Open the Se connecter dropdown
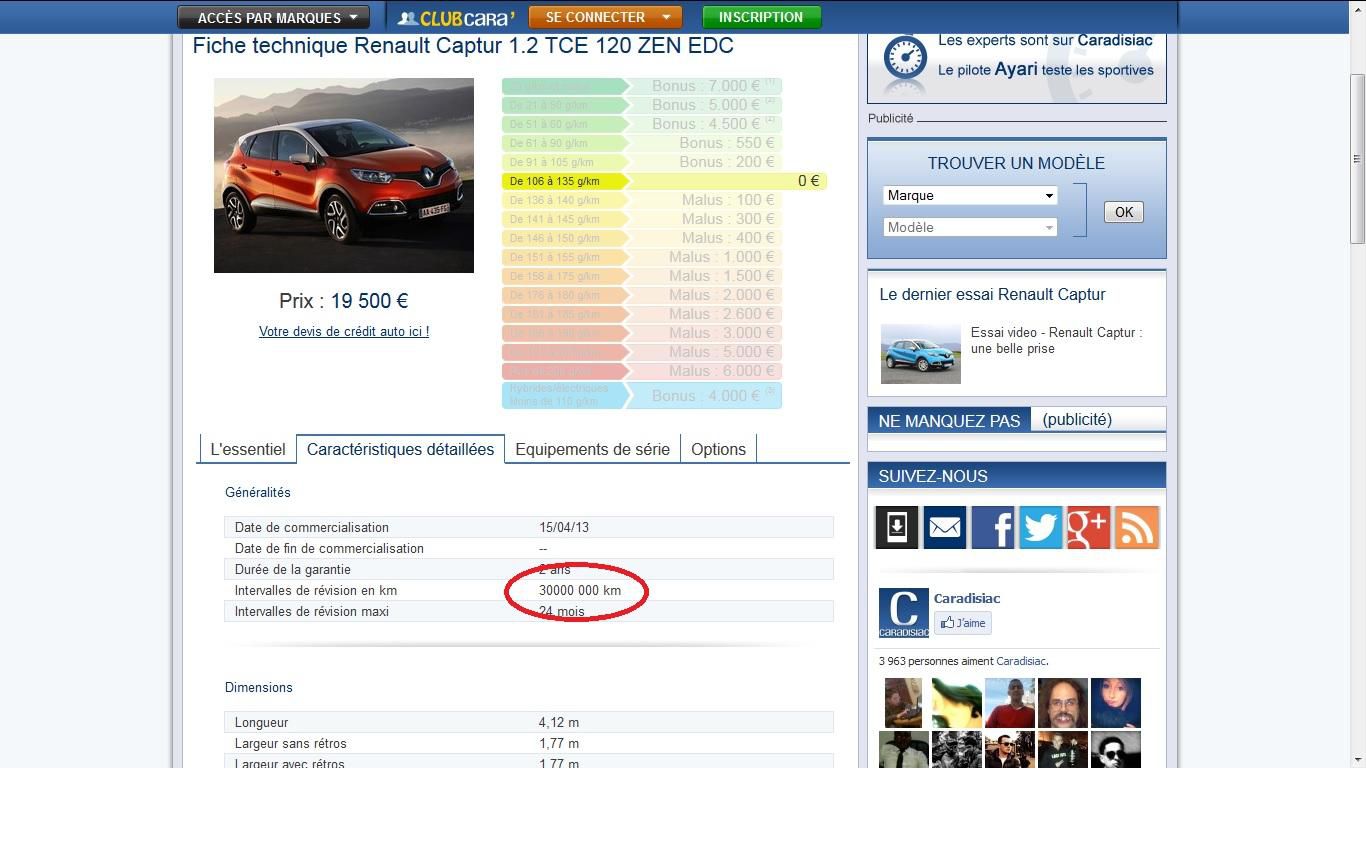 click(x=605, y=17)
